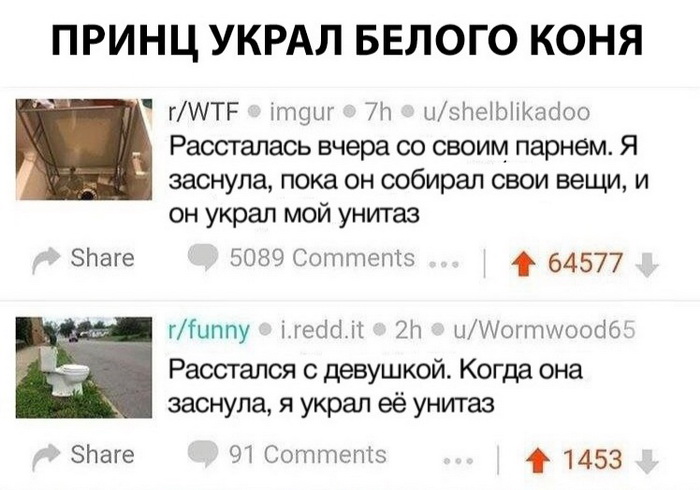Open the missing toilet bathroom thumbnail
The width and height of the screenshot is (700, 490).
(83, 149)
